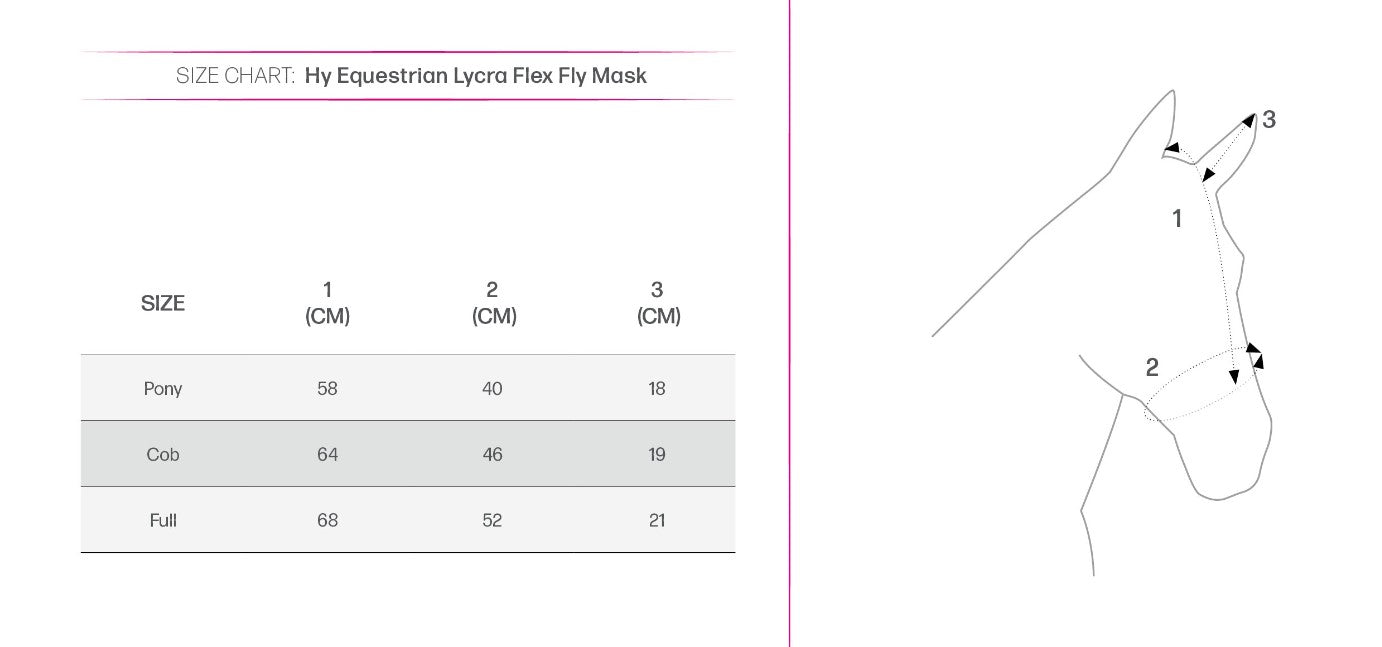1382x647 pixels.
Task: Select the "2 (CM)" column header
Action: 492,303
